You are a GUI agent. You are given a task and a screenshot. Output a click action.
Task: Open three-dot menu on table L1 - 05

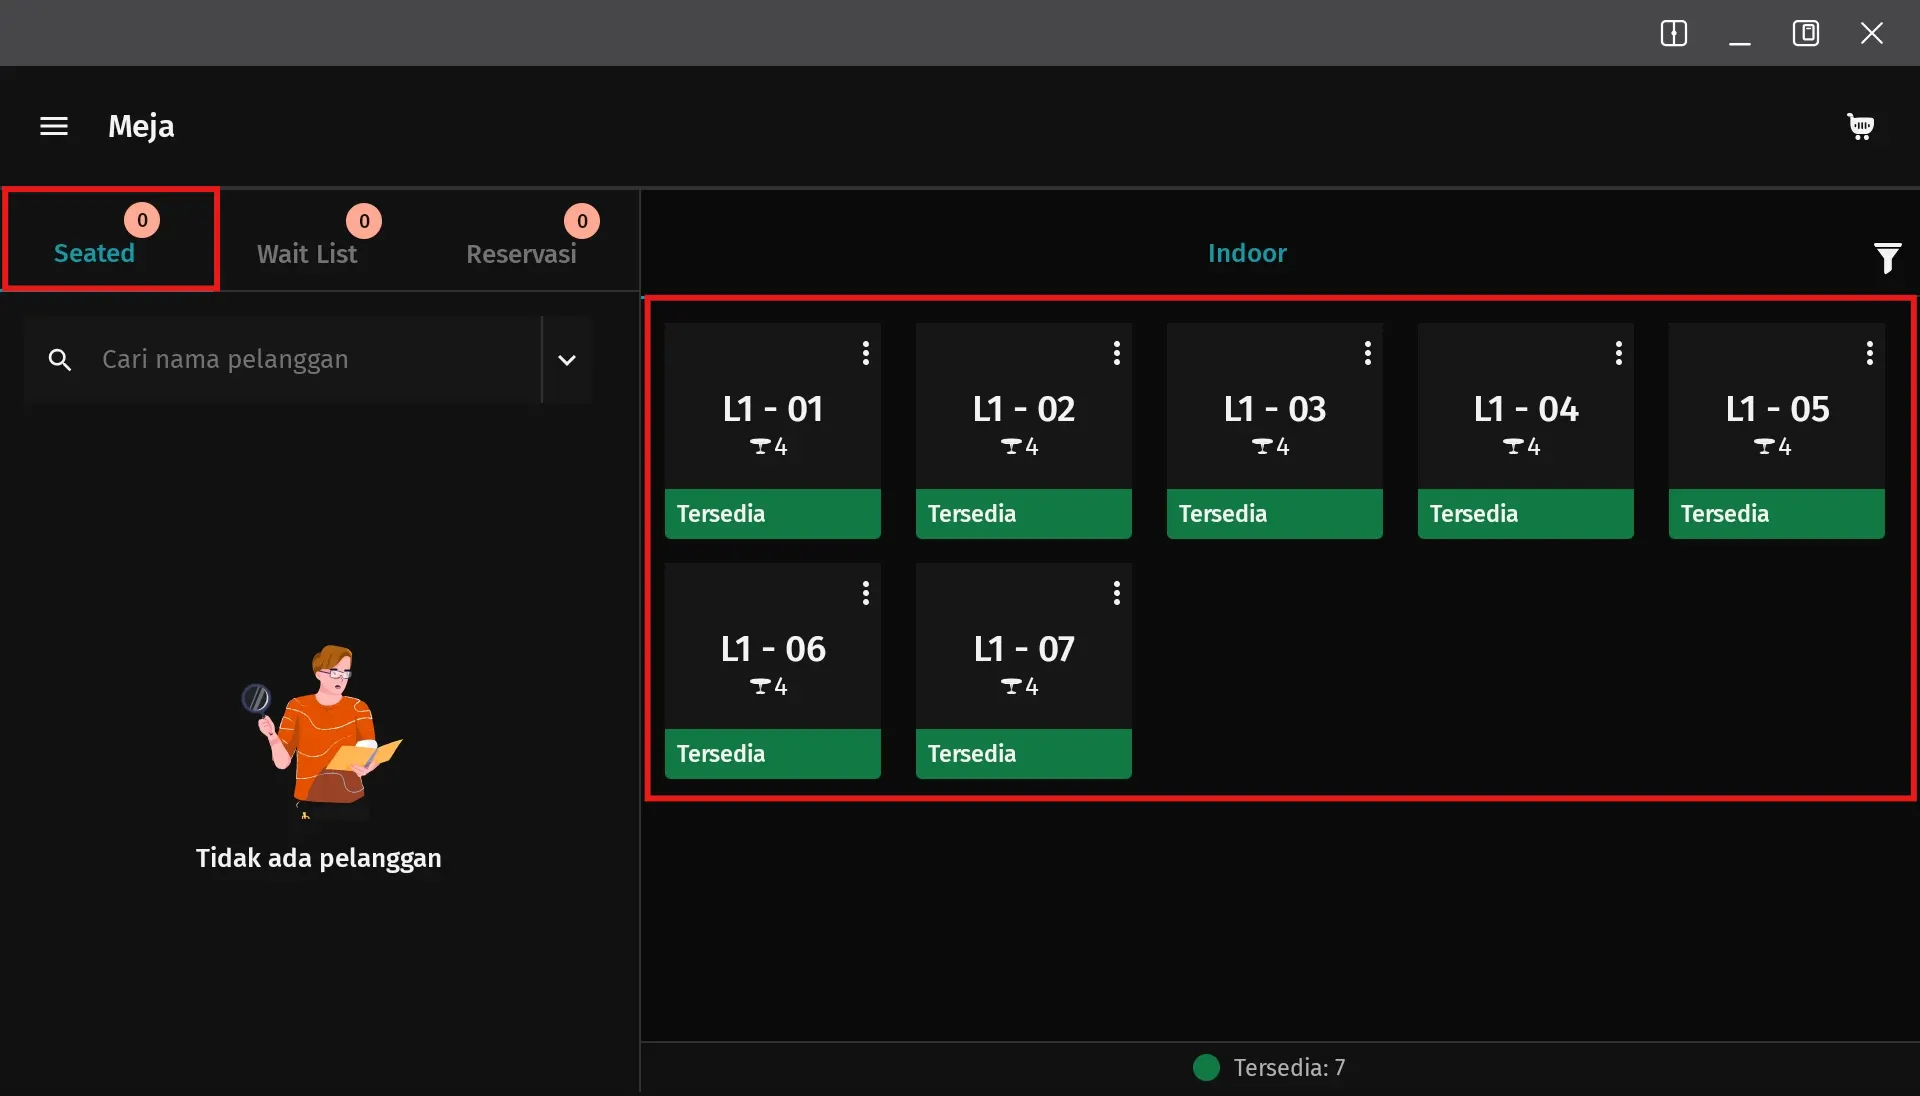[x=1870, y=353]
